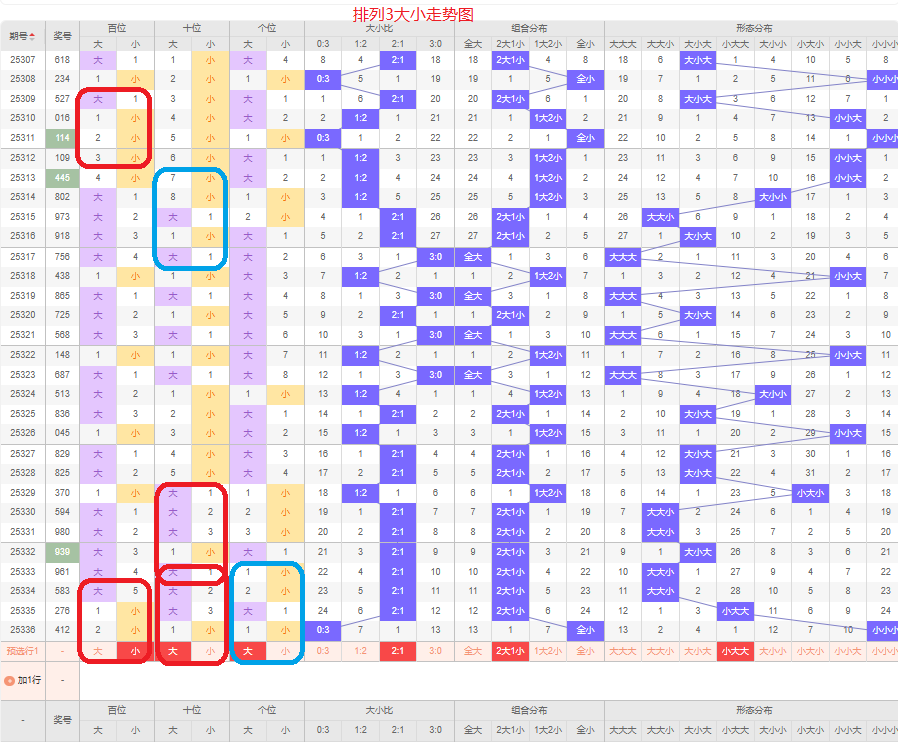Click prize number 618 for issue 25307
Image resolution: width=898 pixels, height=742 pixels.
point(62,60)
